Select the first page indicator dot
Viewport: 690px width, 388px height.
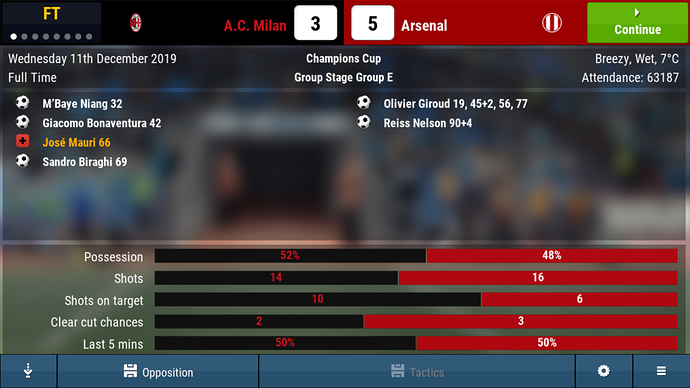(14, 37)
